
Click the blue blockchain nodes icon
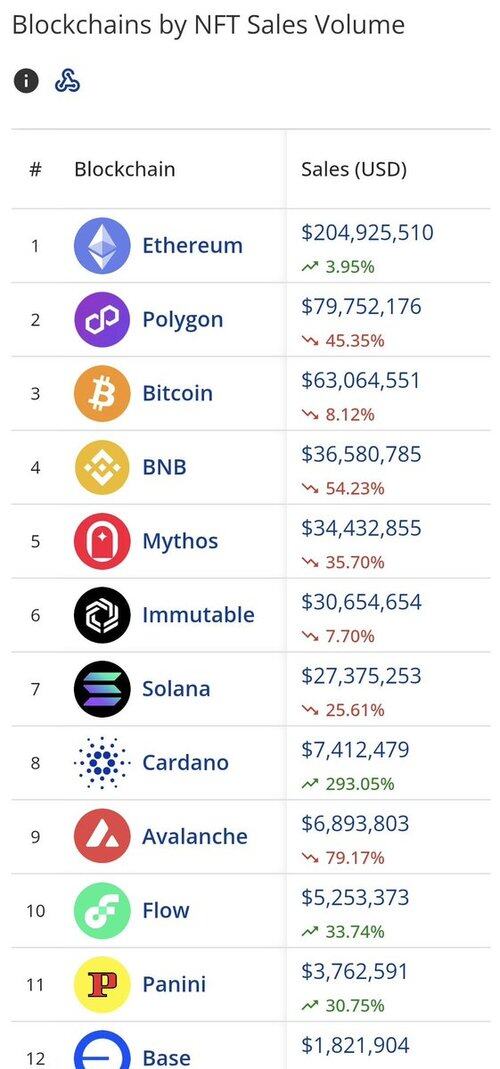pos(68,81)
